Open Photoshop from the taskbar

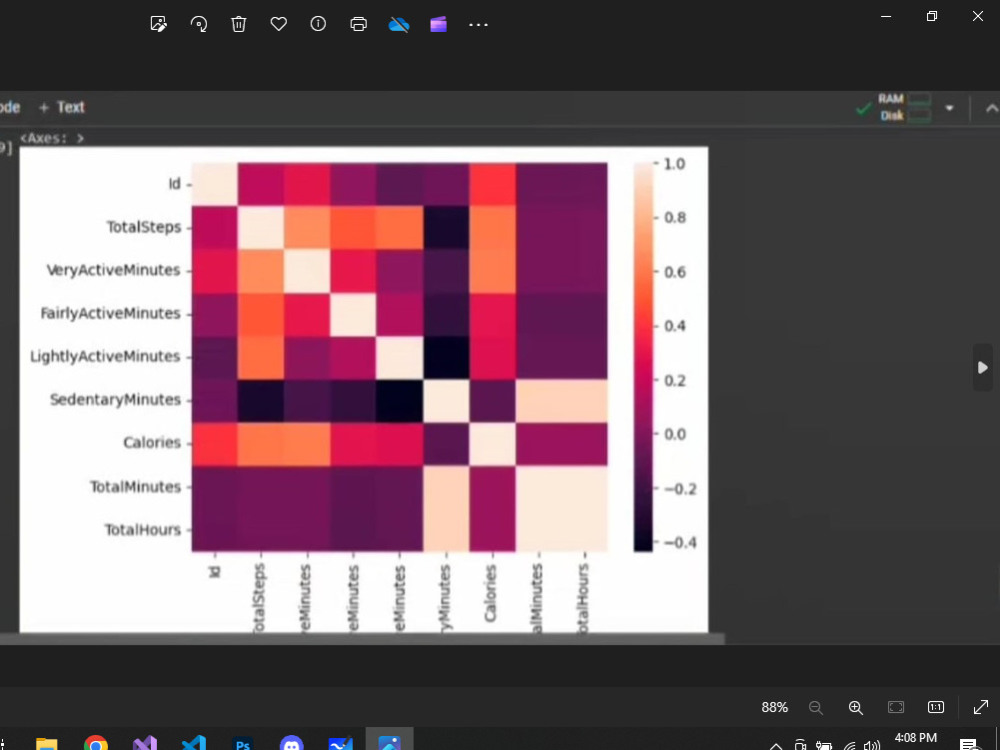pyautogui.click(x=243, y=744)
